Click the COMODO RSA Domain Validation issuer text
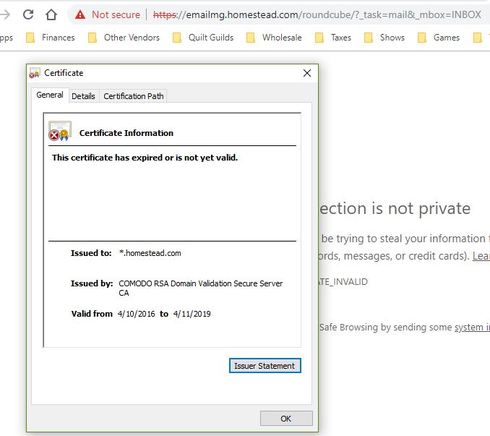This screenshot has height=436, width=490. click(201, 288)
